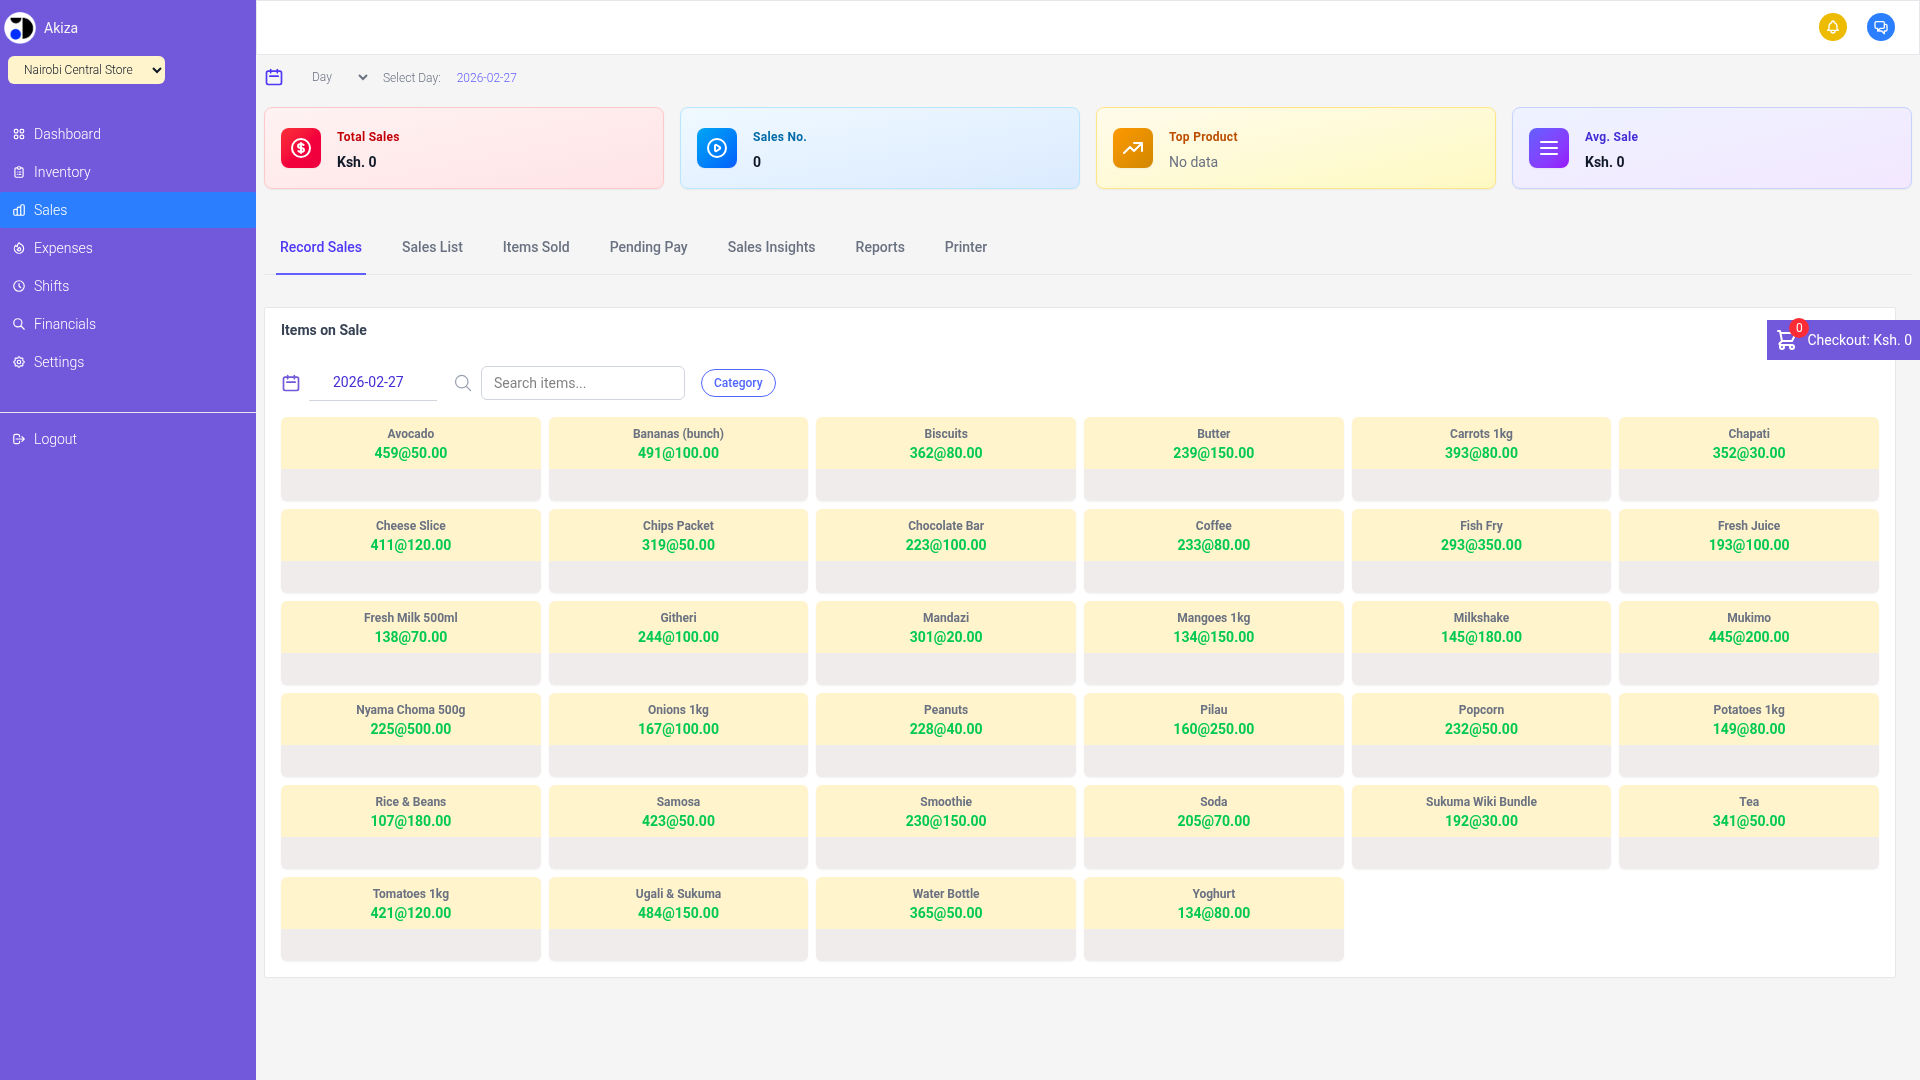Click the Checkout: Ksh. 0 button
This screenshot has width=1920, height=1080.
click(x=1858, y=340)
